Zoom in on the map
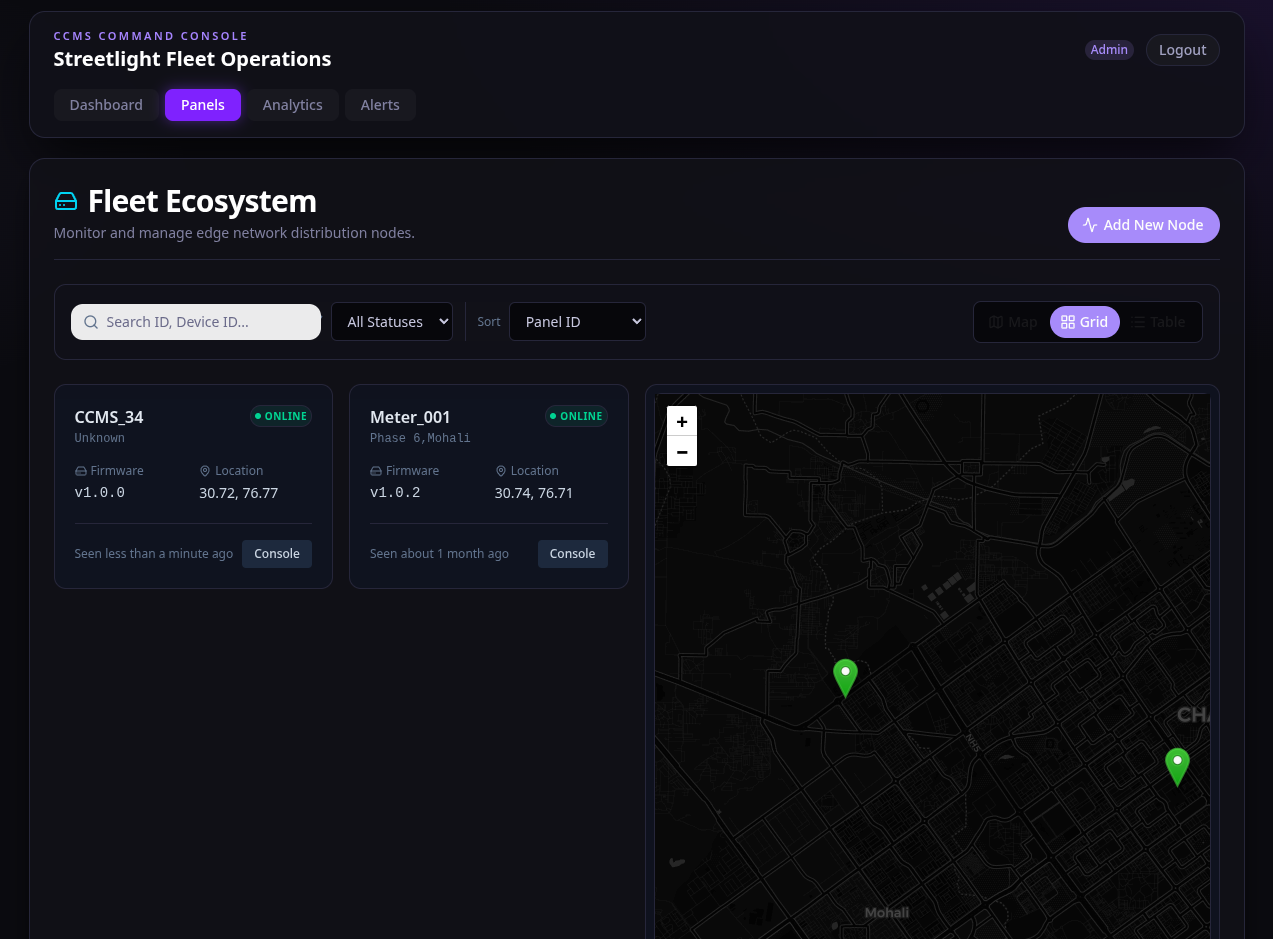This screenshot has width=1273, height=939. pos(682,421)
